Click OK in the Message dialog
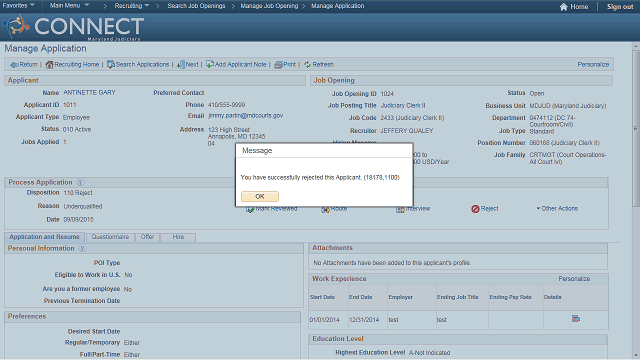 260,196
